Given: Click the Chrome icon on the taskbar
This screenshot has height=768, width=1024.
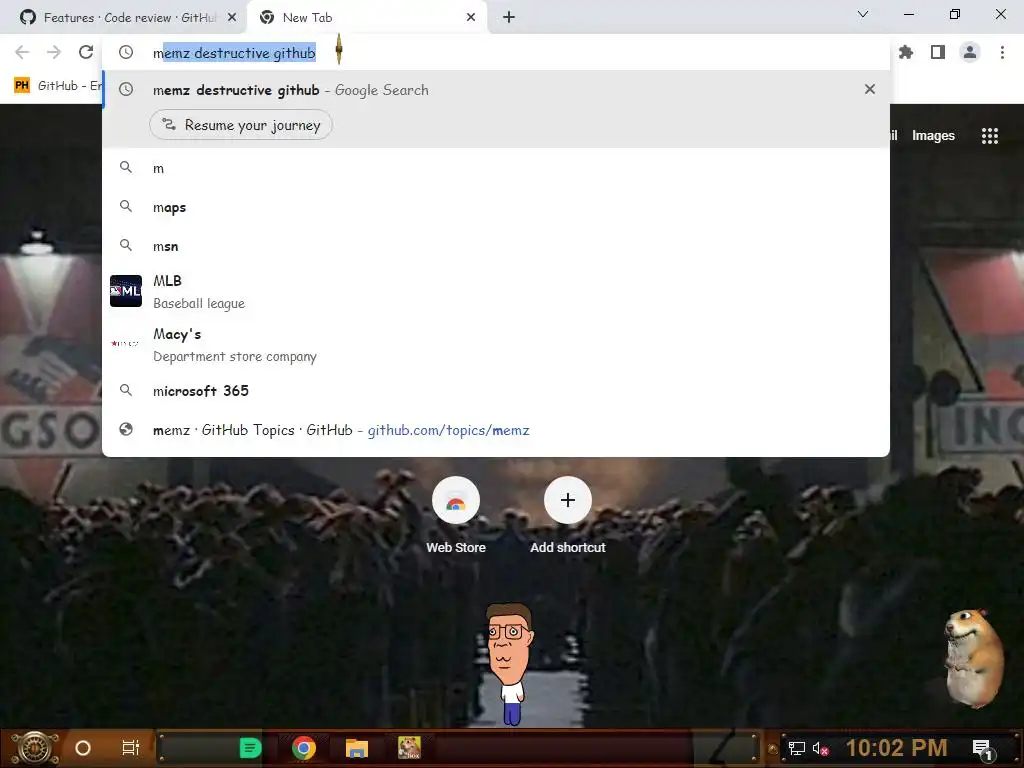Looking at the screenshot, I should click(x=304, y=748).
